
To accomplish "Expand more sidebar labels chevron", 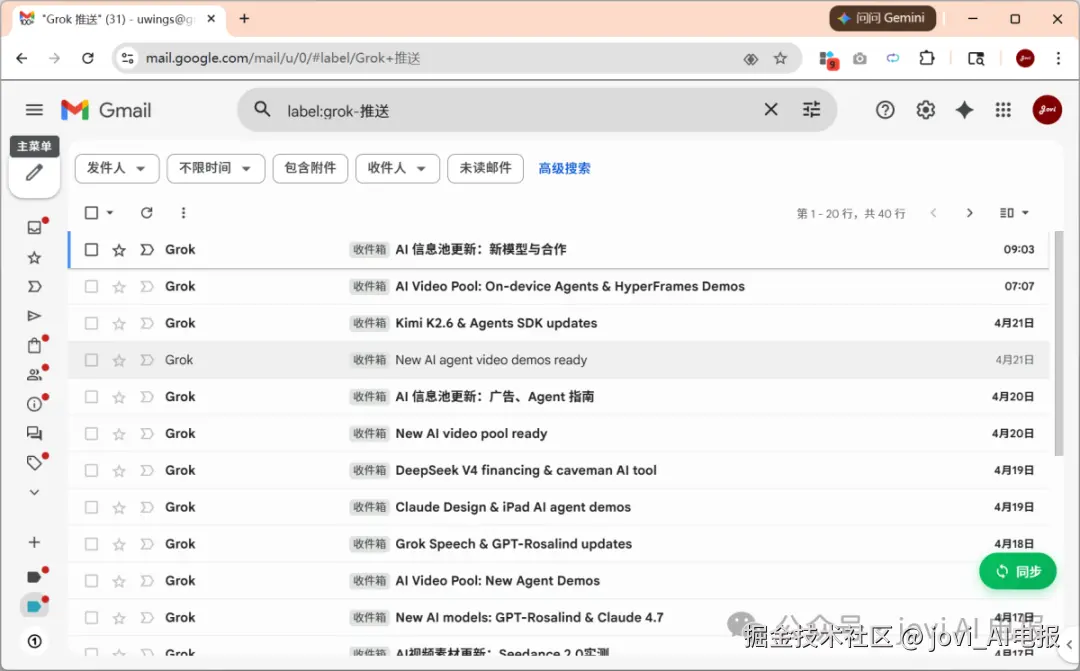I will click(x=34, y=493).
